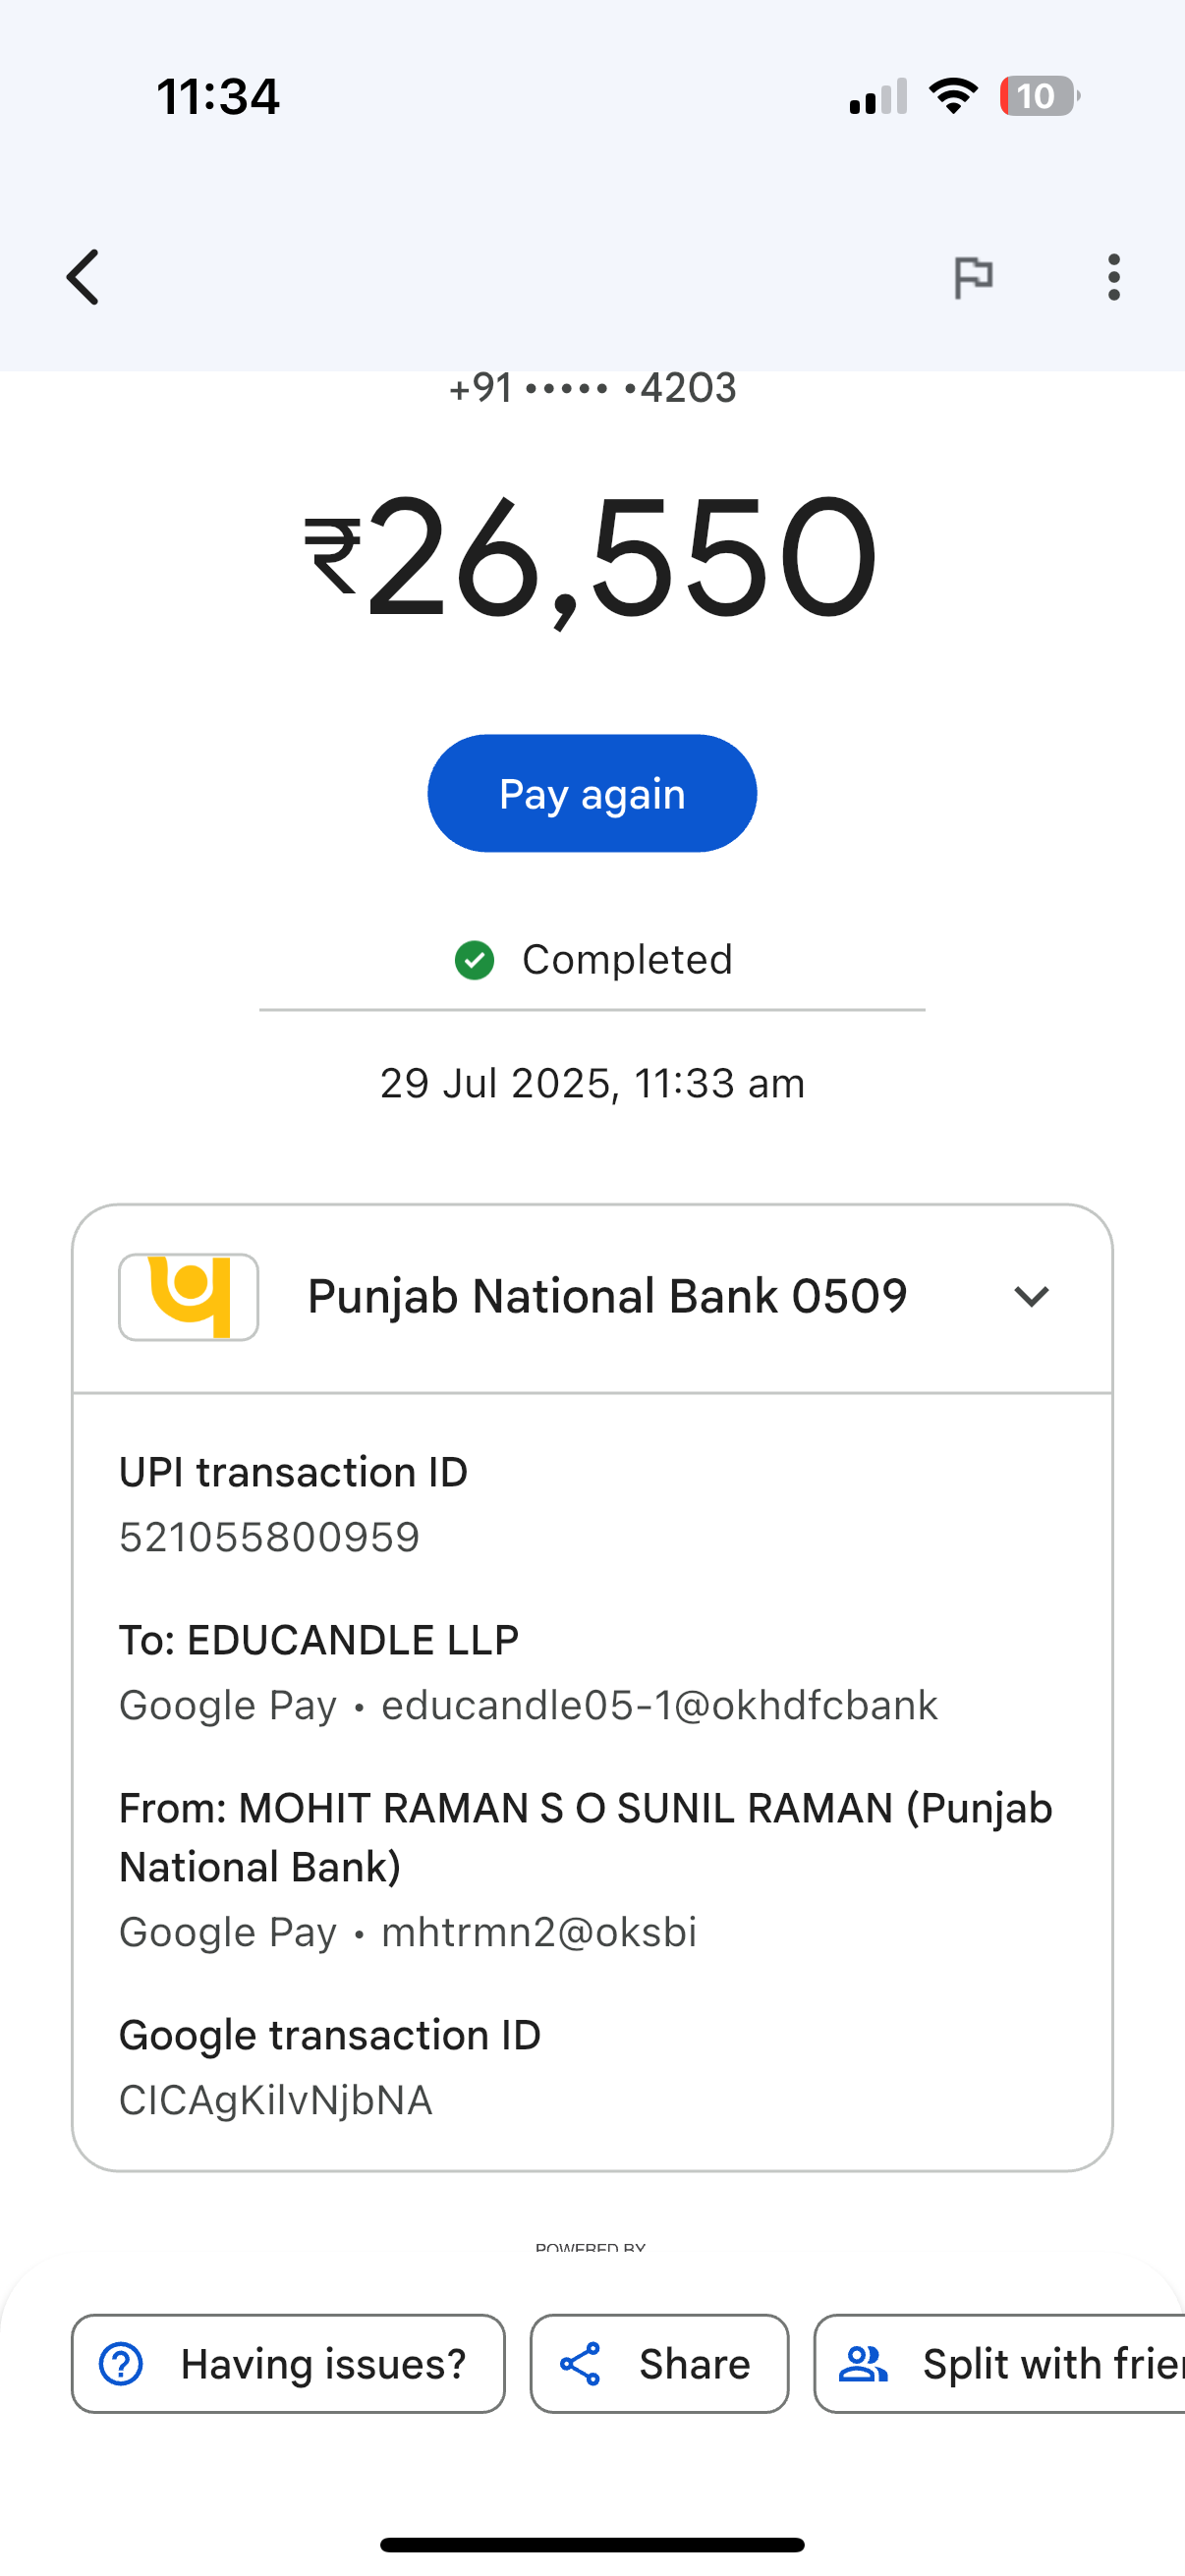This screenshot has width=1185, height=2576.
Task: Tap the split with friends people icon
Action: tap(863, 2364)
